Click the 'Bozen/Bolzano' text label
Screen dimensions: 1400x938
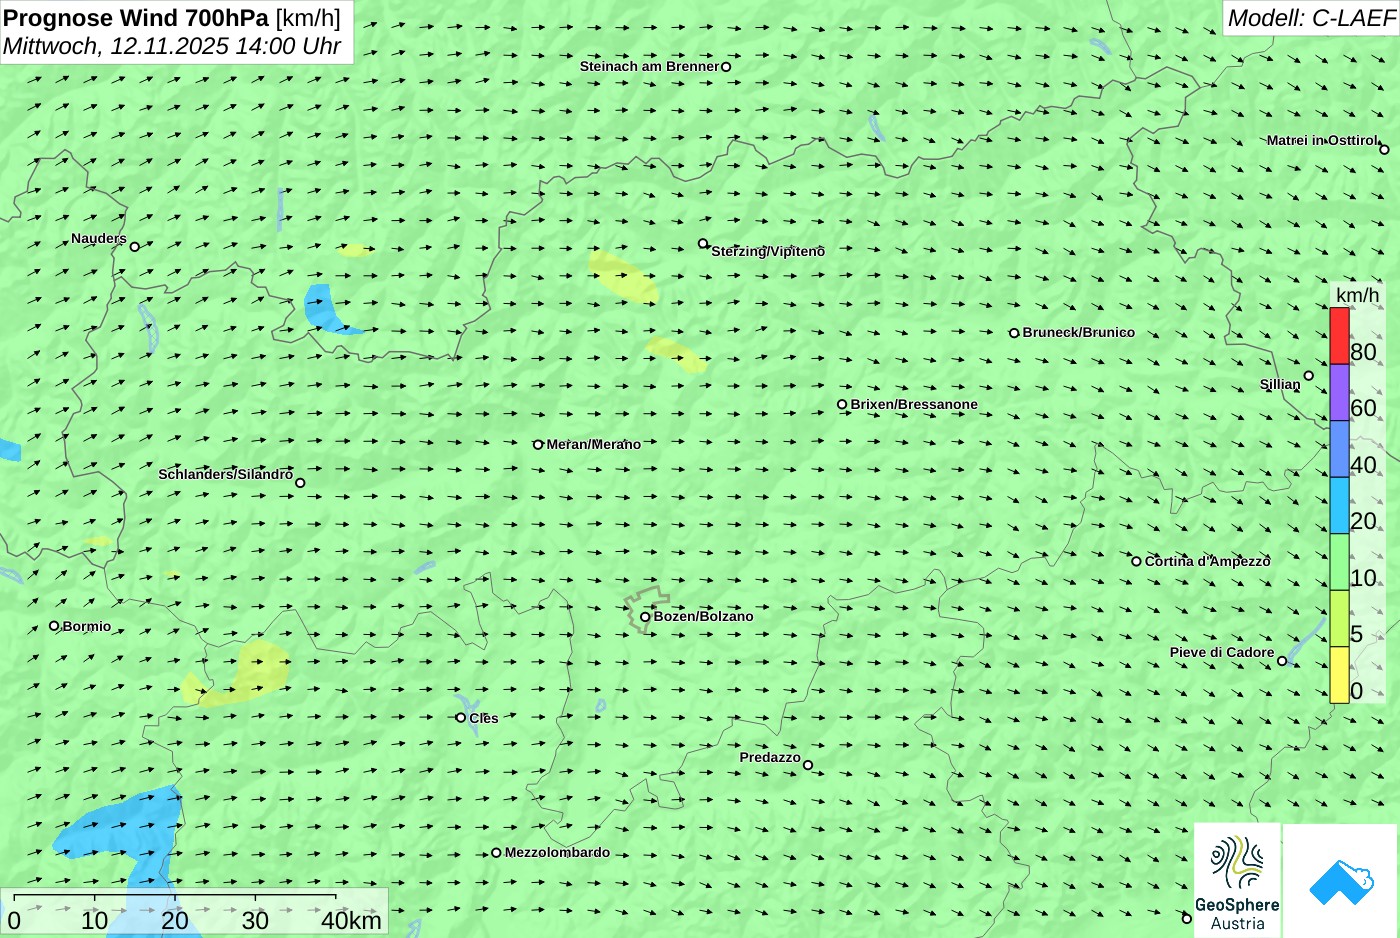click(x=704, y=617)
